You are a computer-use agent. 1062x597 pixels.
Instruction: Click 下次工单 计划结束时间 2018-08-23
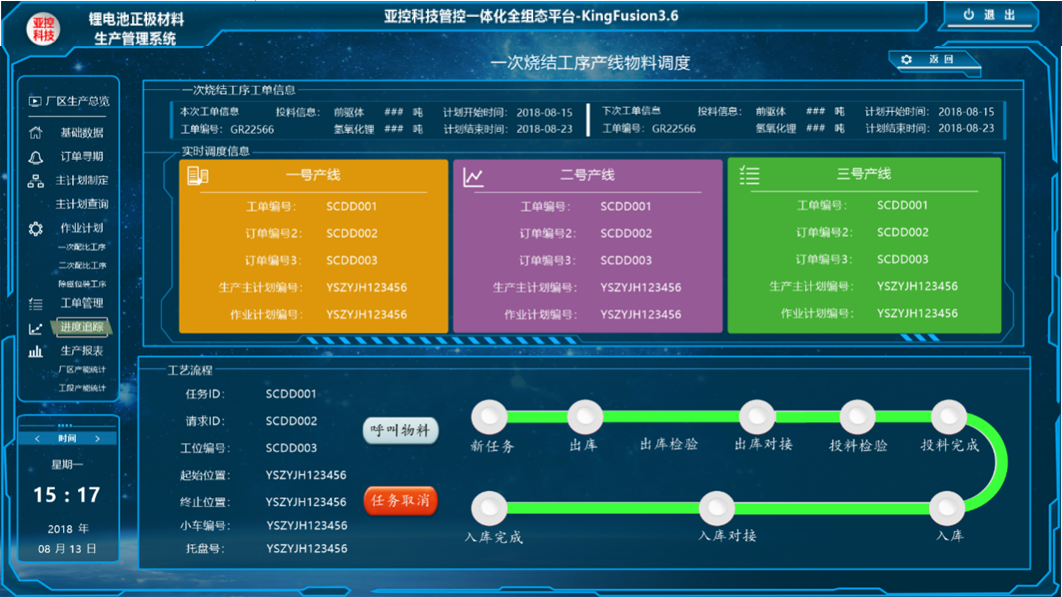[966, 128]
